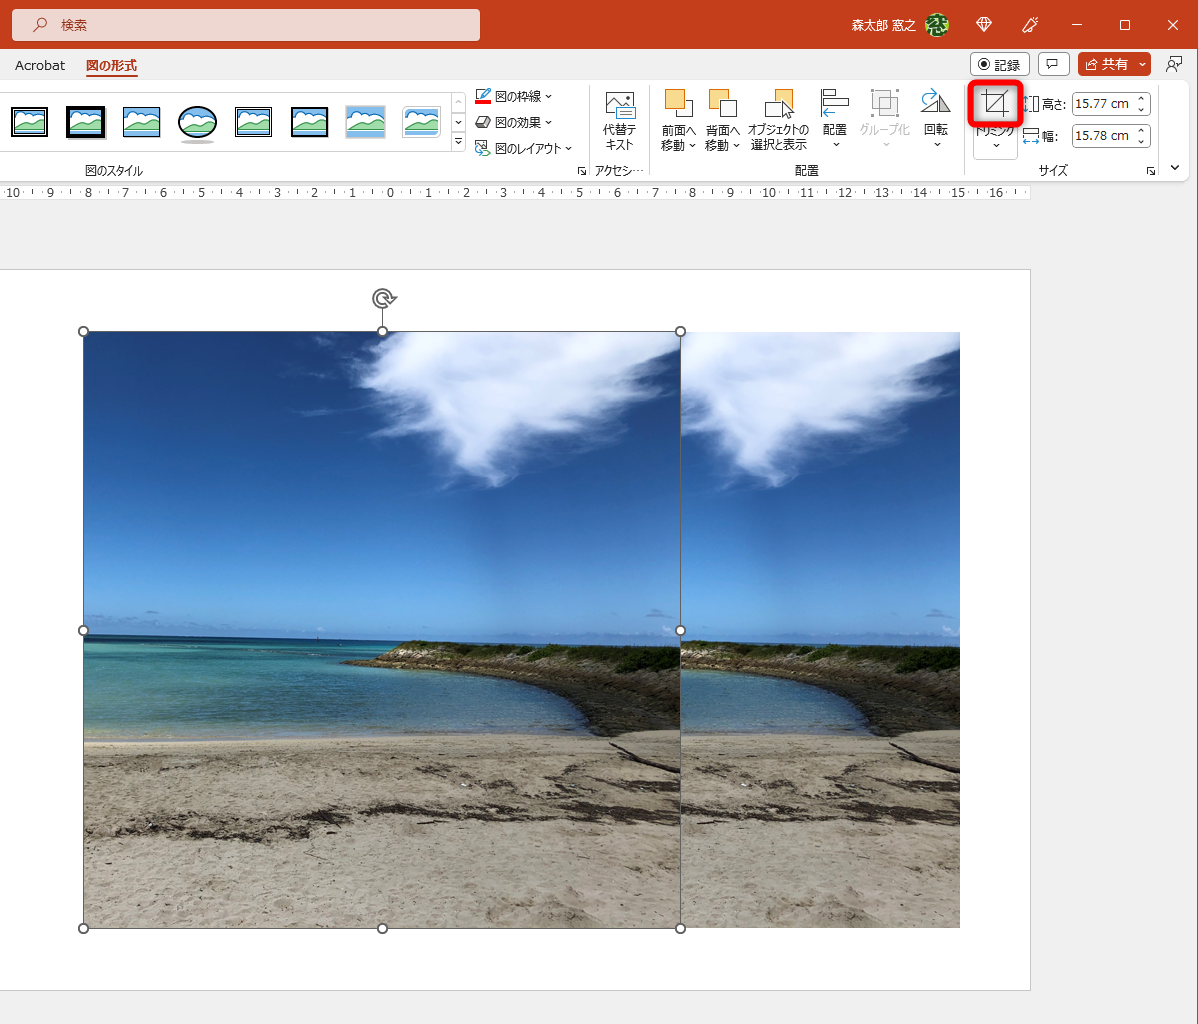Show the previous row of picture styles
The width and height of the screenshot is (1198, 1024).
click(458, 102)
